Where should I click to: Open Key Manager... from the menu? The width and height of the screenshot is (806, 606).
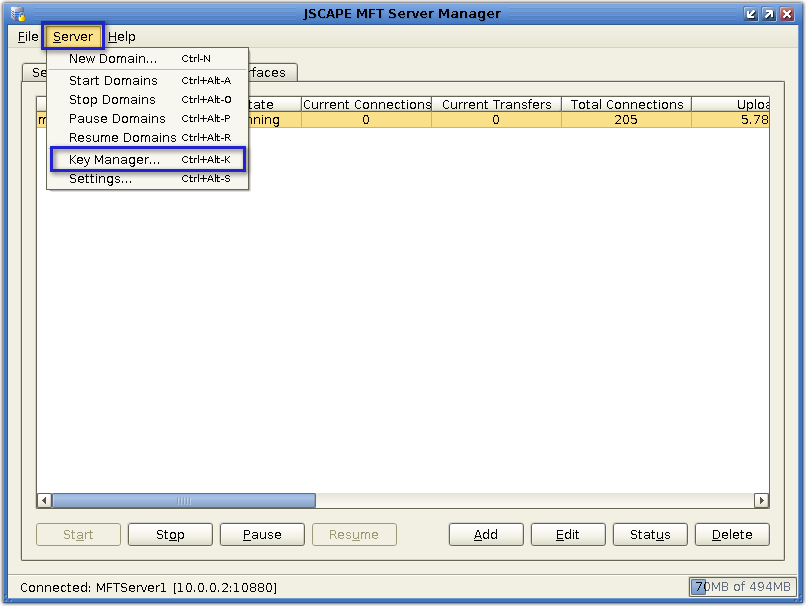tap(148, 159)
